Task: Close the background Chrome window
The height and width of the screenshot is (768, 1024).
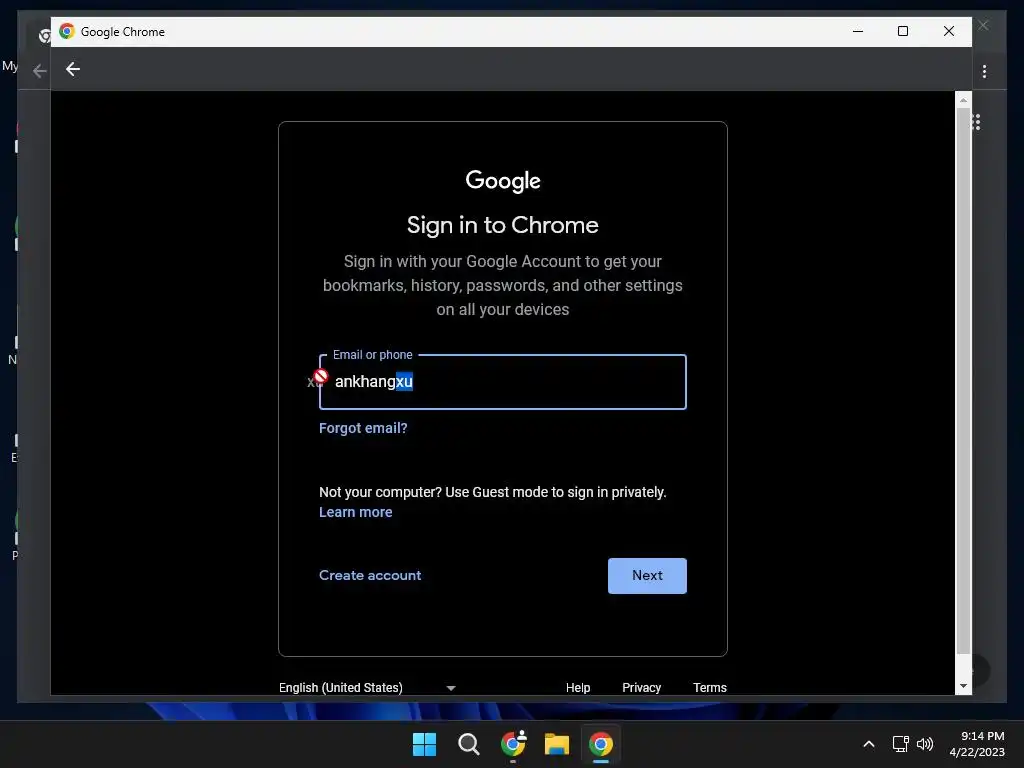Action: (984, 25)
